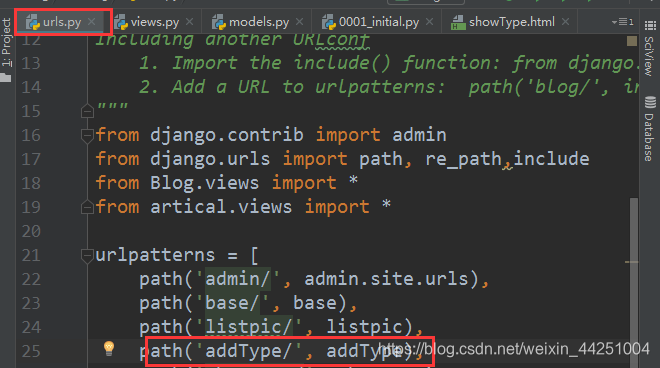Close the urls.py tab
This screenshot has height=368, width=660.
[91, 21]
